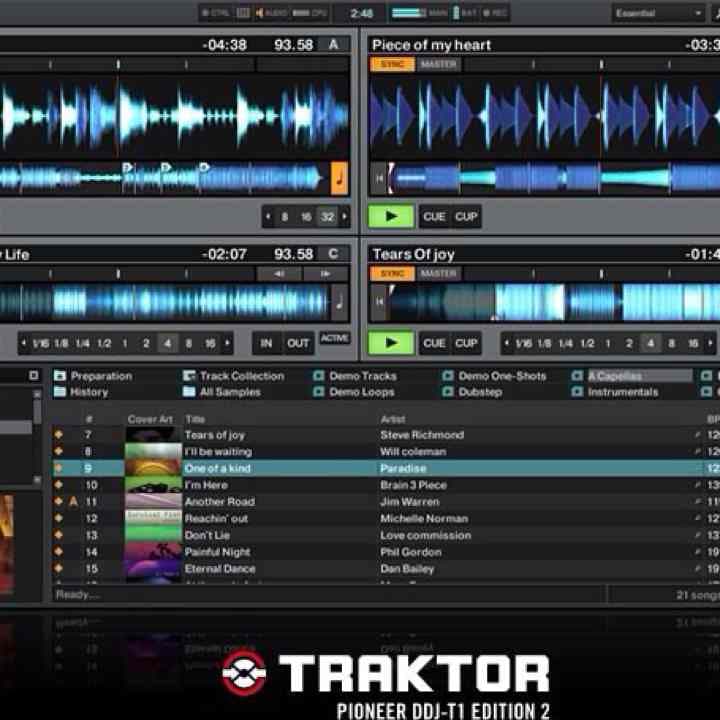Click the A deck marker on track 11
The image size is (720, 720).
click(73, 501)
